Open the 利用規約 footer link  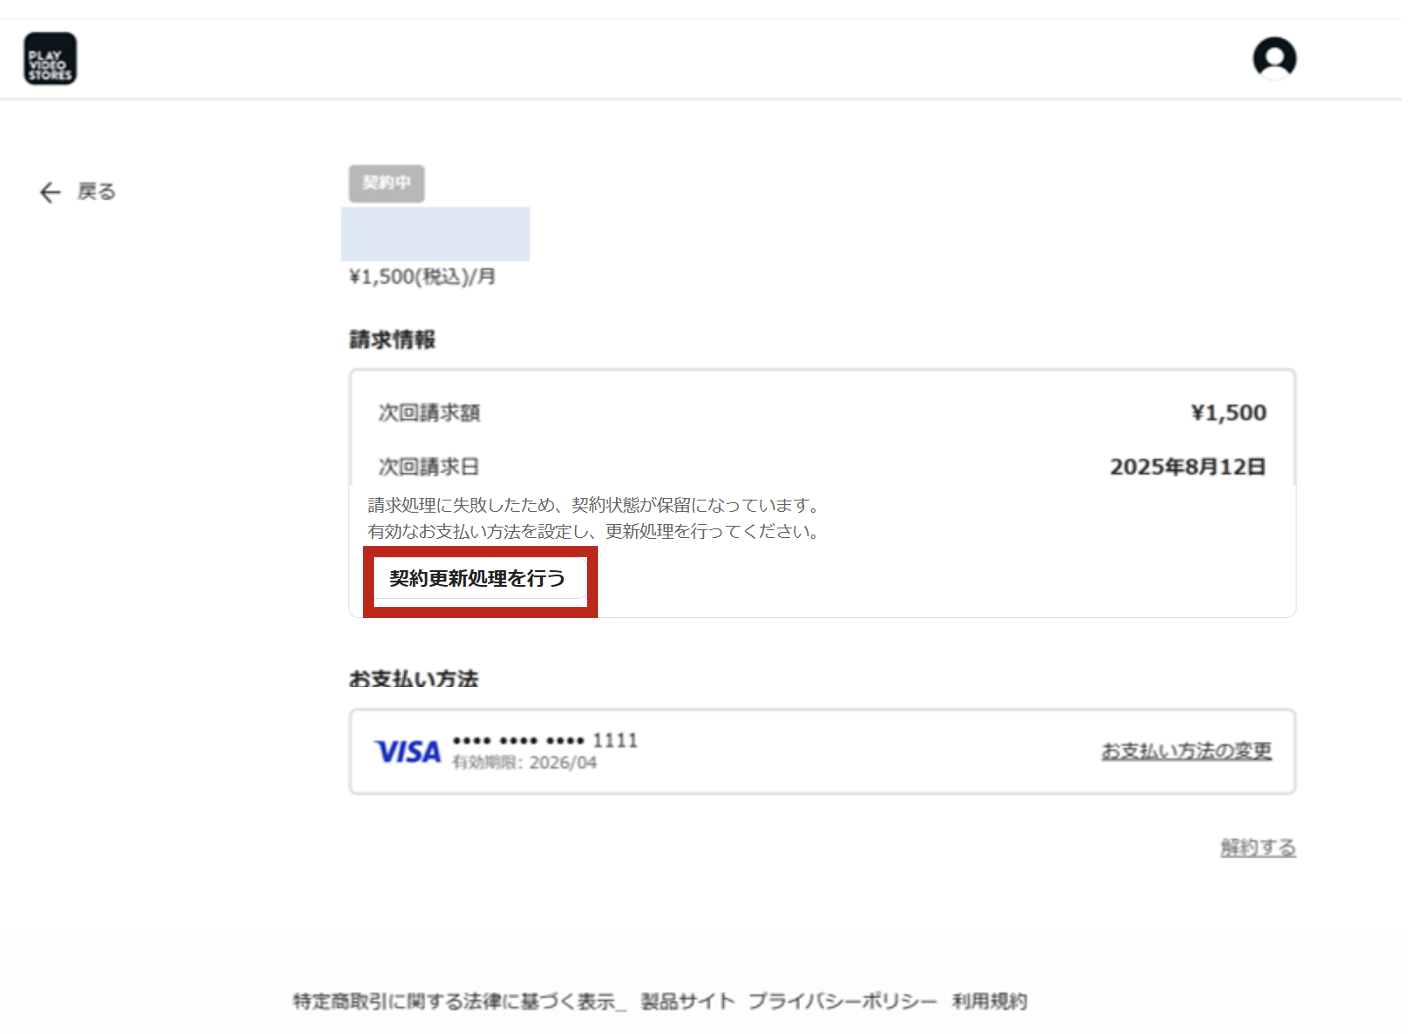pyautogui.click(x=990, y=1001)
